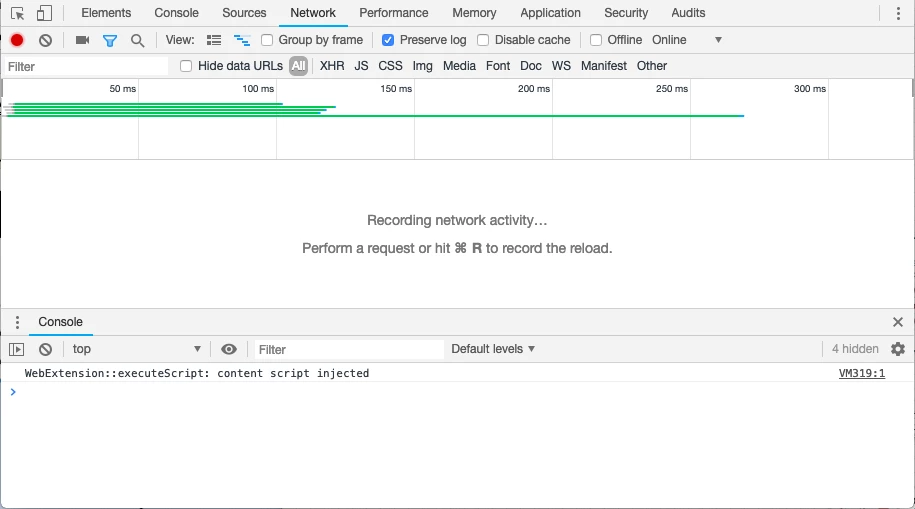This screenshot has height=509, width=915.
Task: Switch to the Sources tab
Action: coord(244,13)
